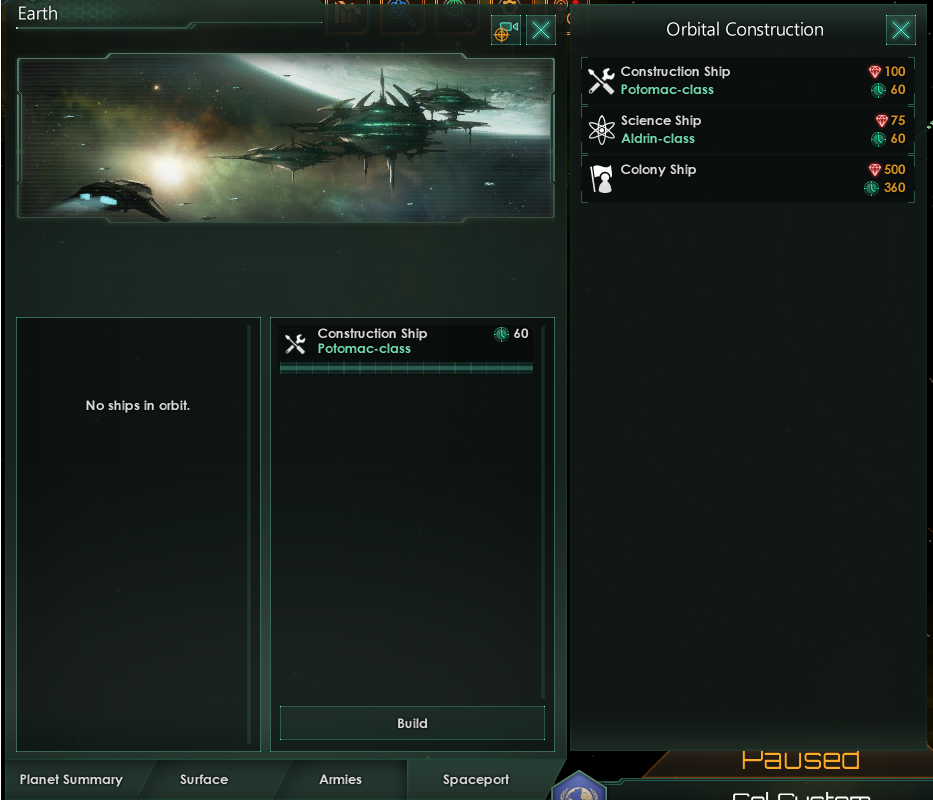Click wrench icon of queued Construction Ship
The image size is (933, 800).
295,343
